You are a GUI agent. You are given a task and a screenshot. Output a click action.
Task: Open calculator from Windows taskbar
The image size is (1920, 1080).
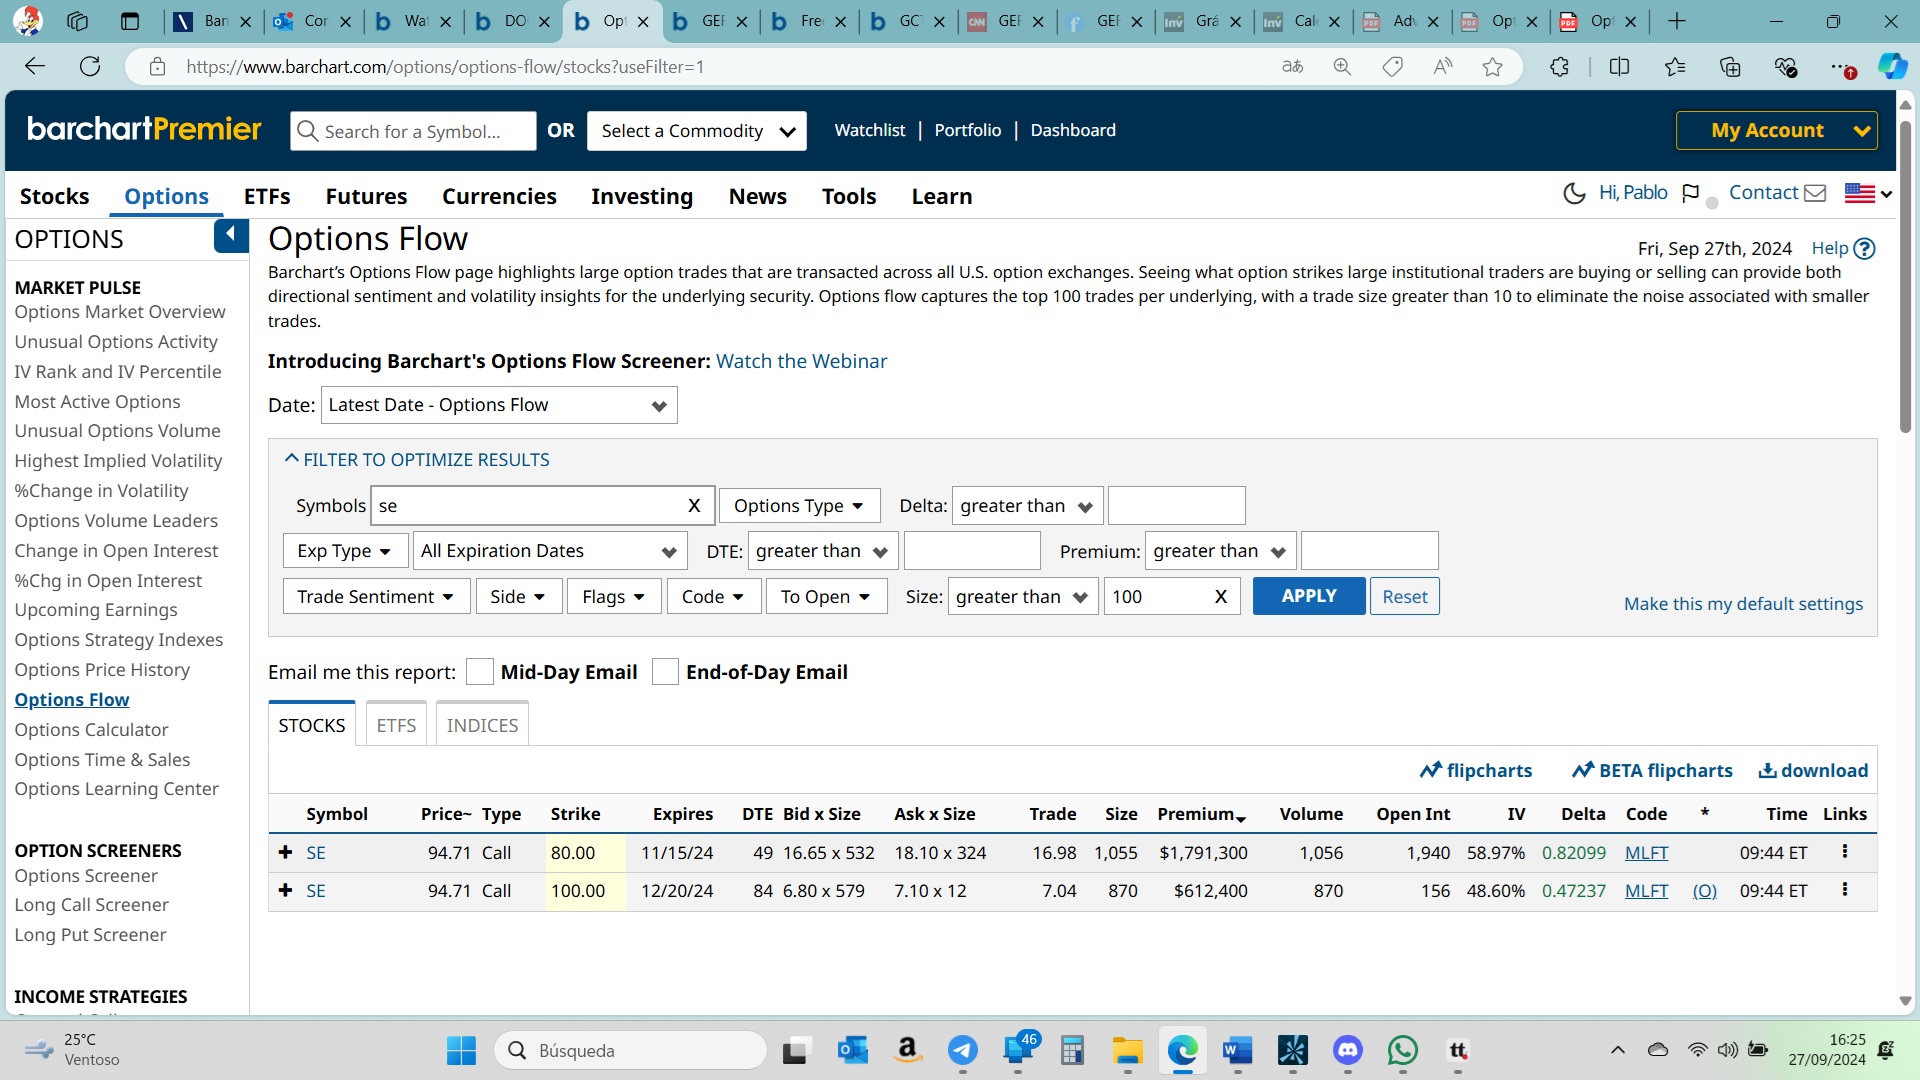(1072, 1050)
